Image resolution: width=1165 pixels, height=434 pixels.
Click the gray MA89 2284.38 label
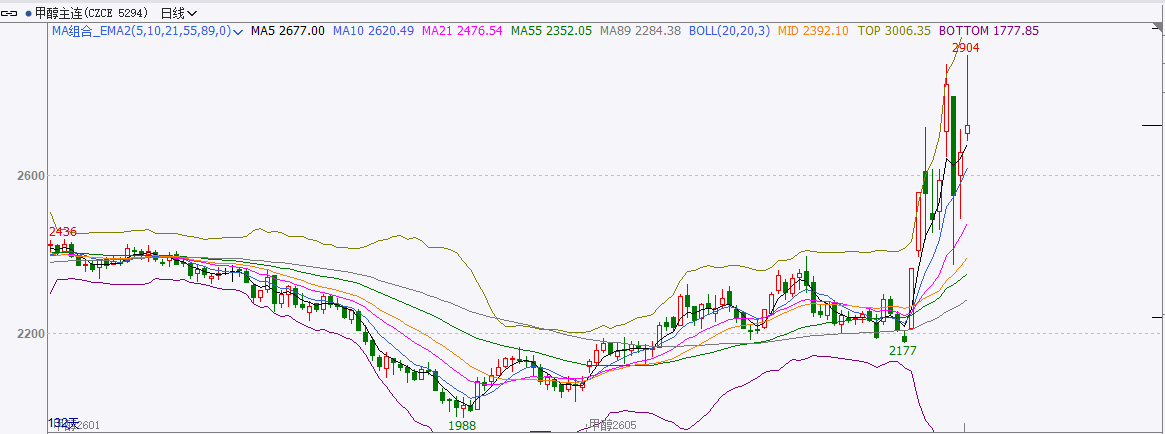[x=640, y=32]
